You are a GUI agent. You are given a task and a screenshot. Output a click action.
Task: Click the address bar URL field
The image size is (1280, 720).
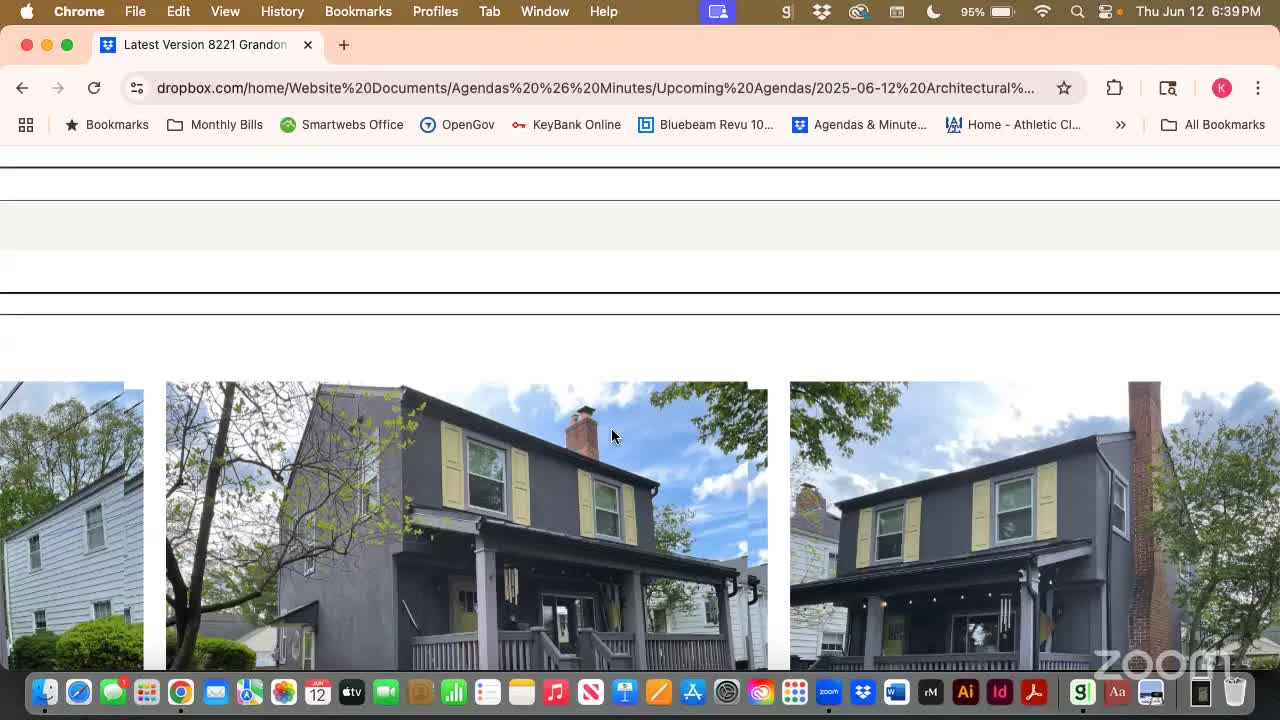click(x=595, y=88)
